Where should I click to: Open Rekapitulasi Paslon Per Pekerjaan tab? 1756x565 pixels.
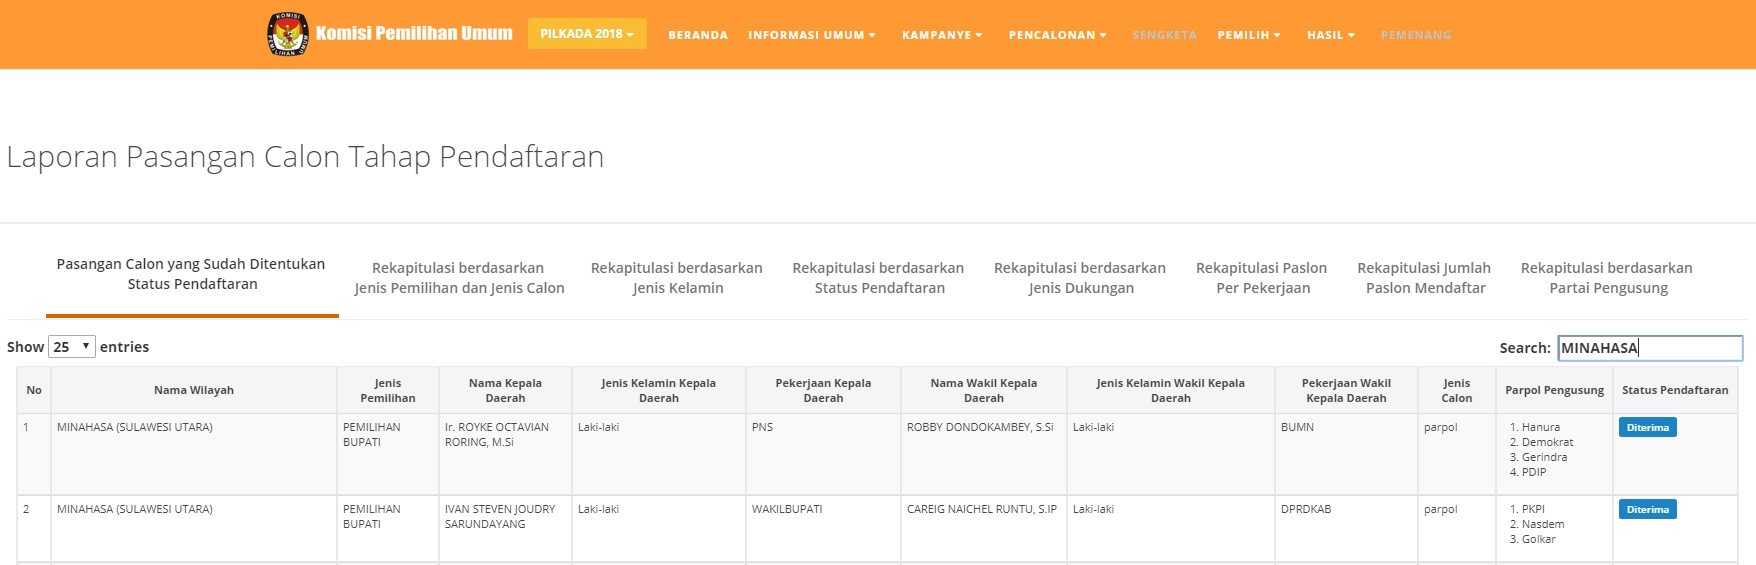(1262, 278)
